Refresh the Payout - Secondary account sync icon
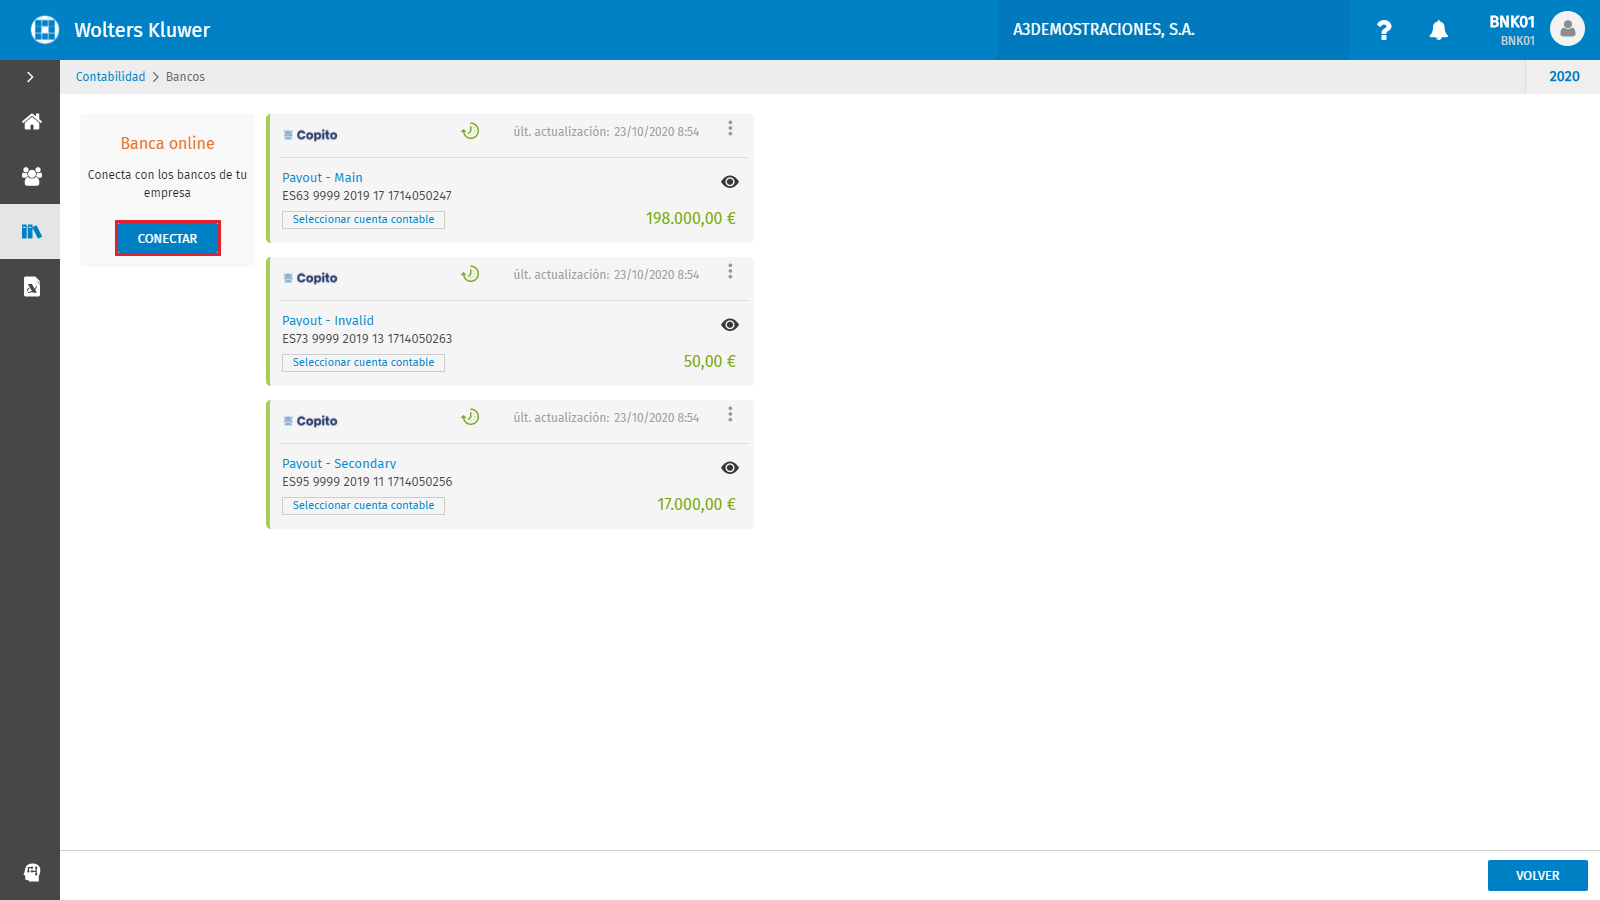The image size is (1600, 900). tap(470, 417)
